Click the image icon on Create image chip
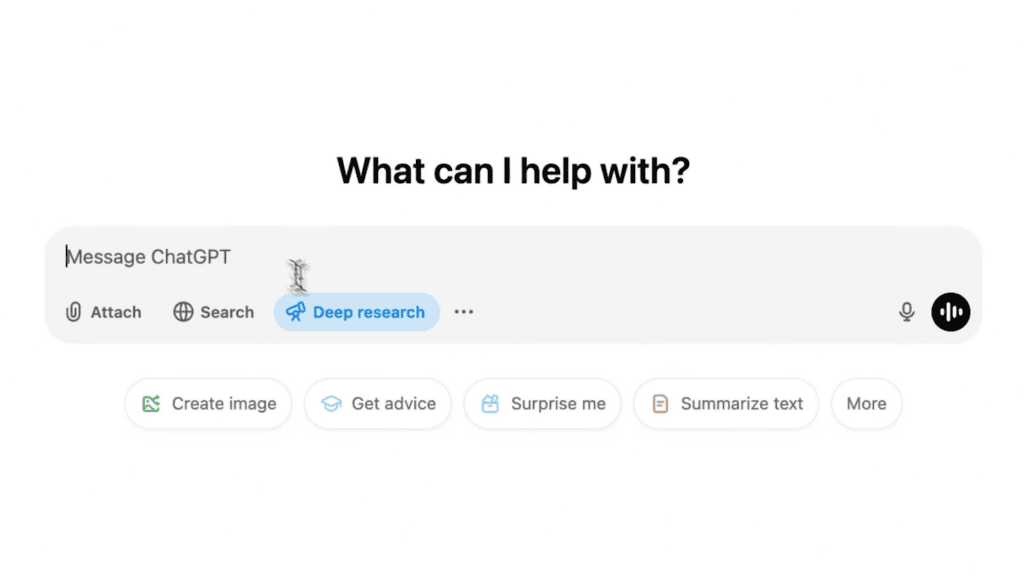The height and width of the screenshot is (576, 1024). pyautogui.click(x=152, y=404)
